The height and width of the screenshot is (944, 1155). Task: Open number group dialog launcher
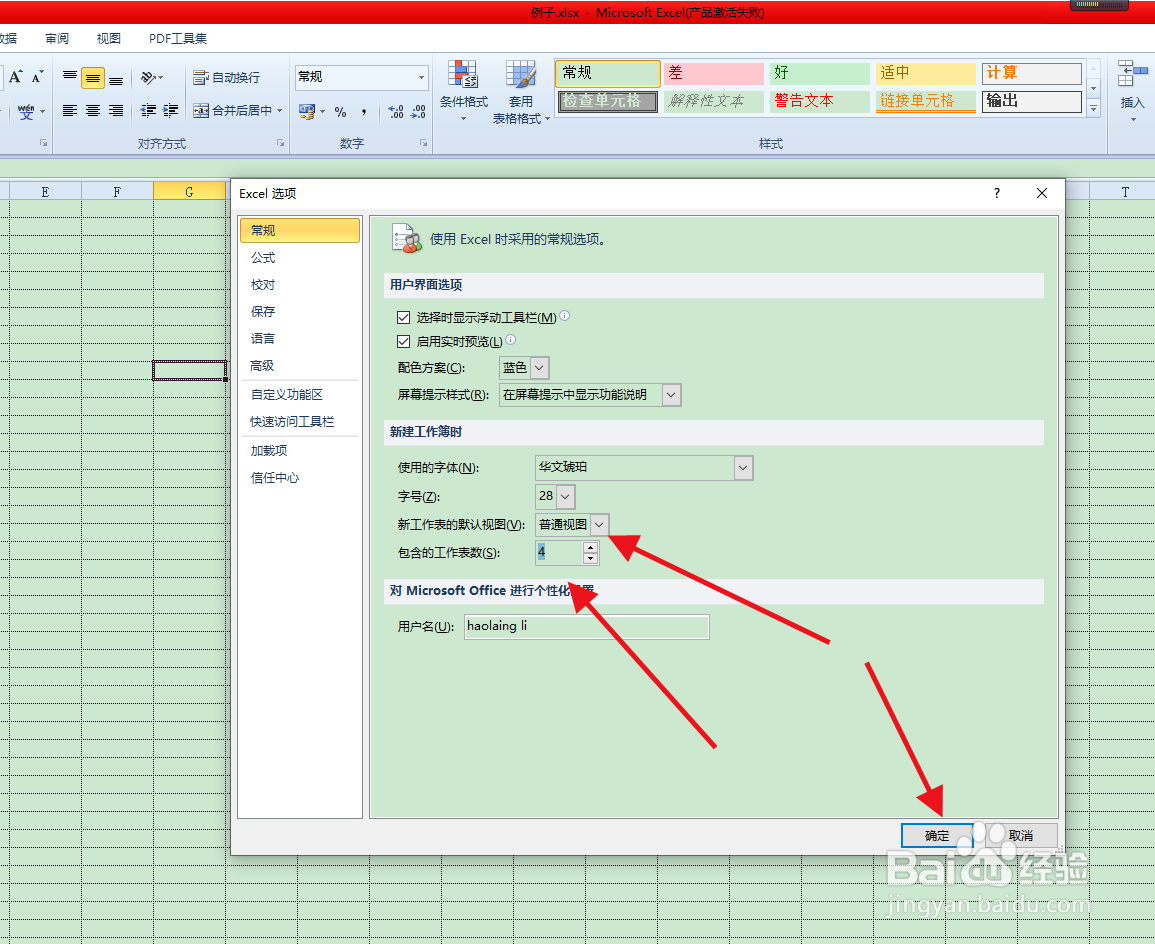pos(424,143)
